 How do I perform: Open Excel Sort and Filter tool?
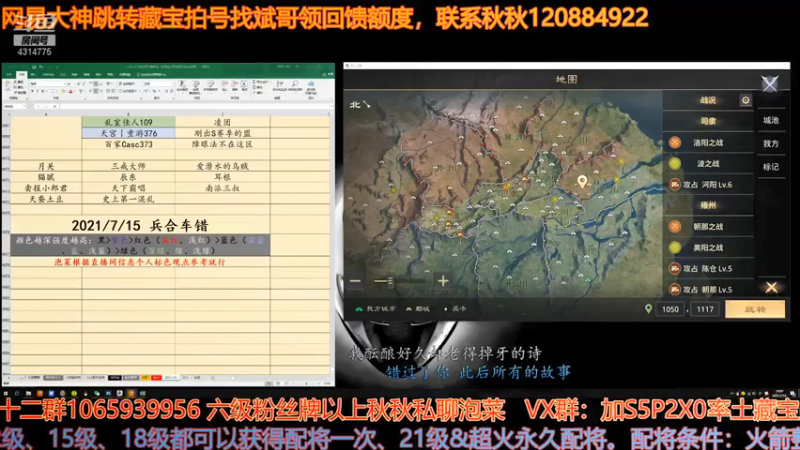coord(279,86)
